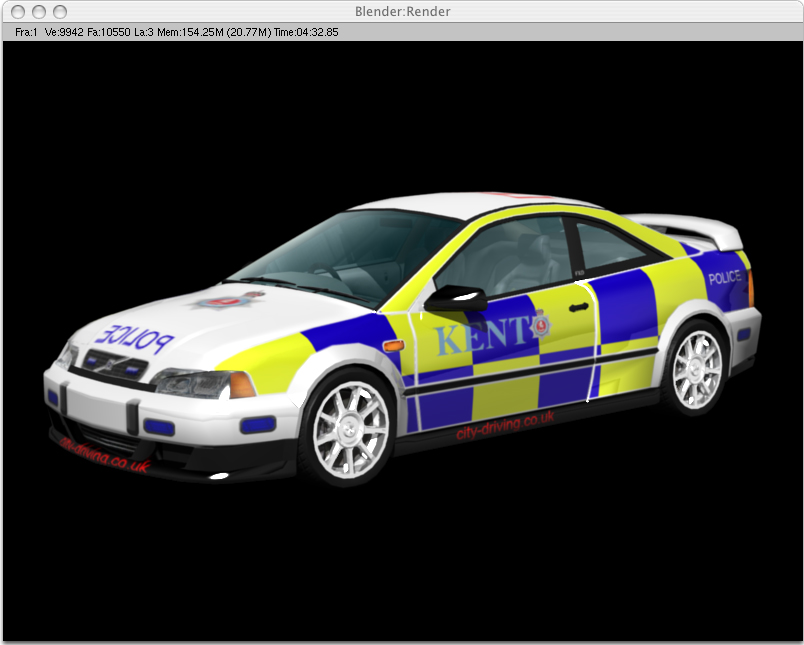
Task: Click the Mem:154.25M memory readout
Action: pos(190,32)
